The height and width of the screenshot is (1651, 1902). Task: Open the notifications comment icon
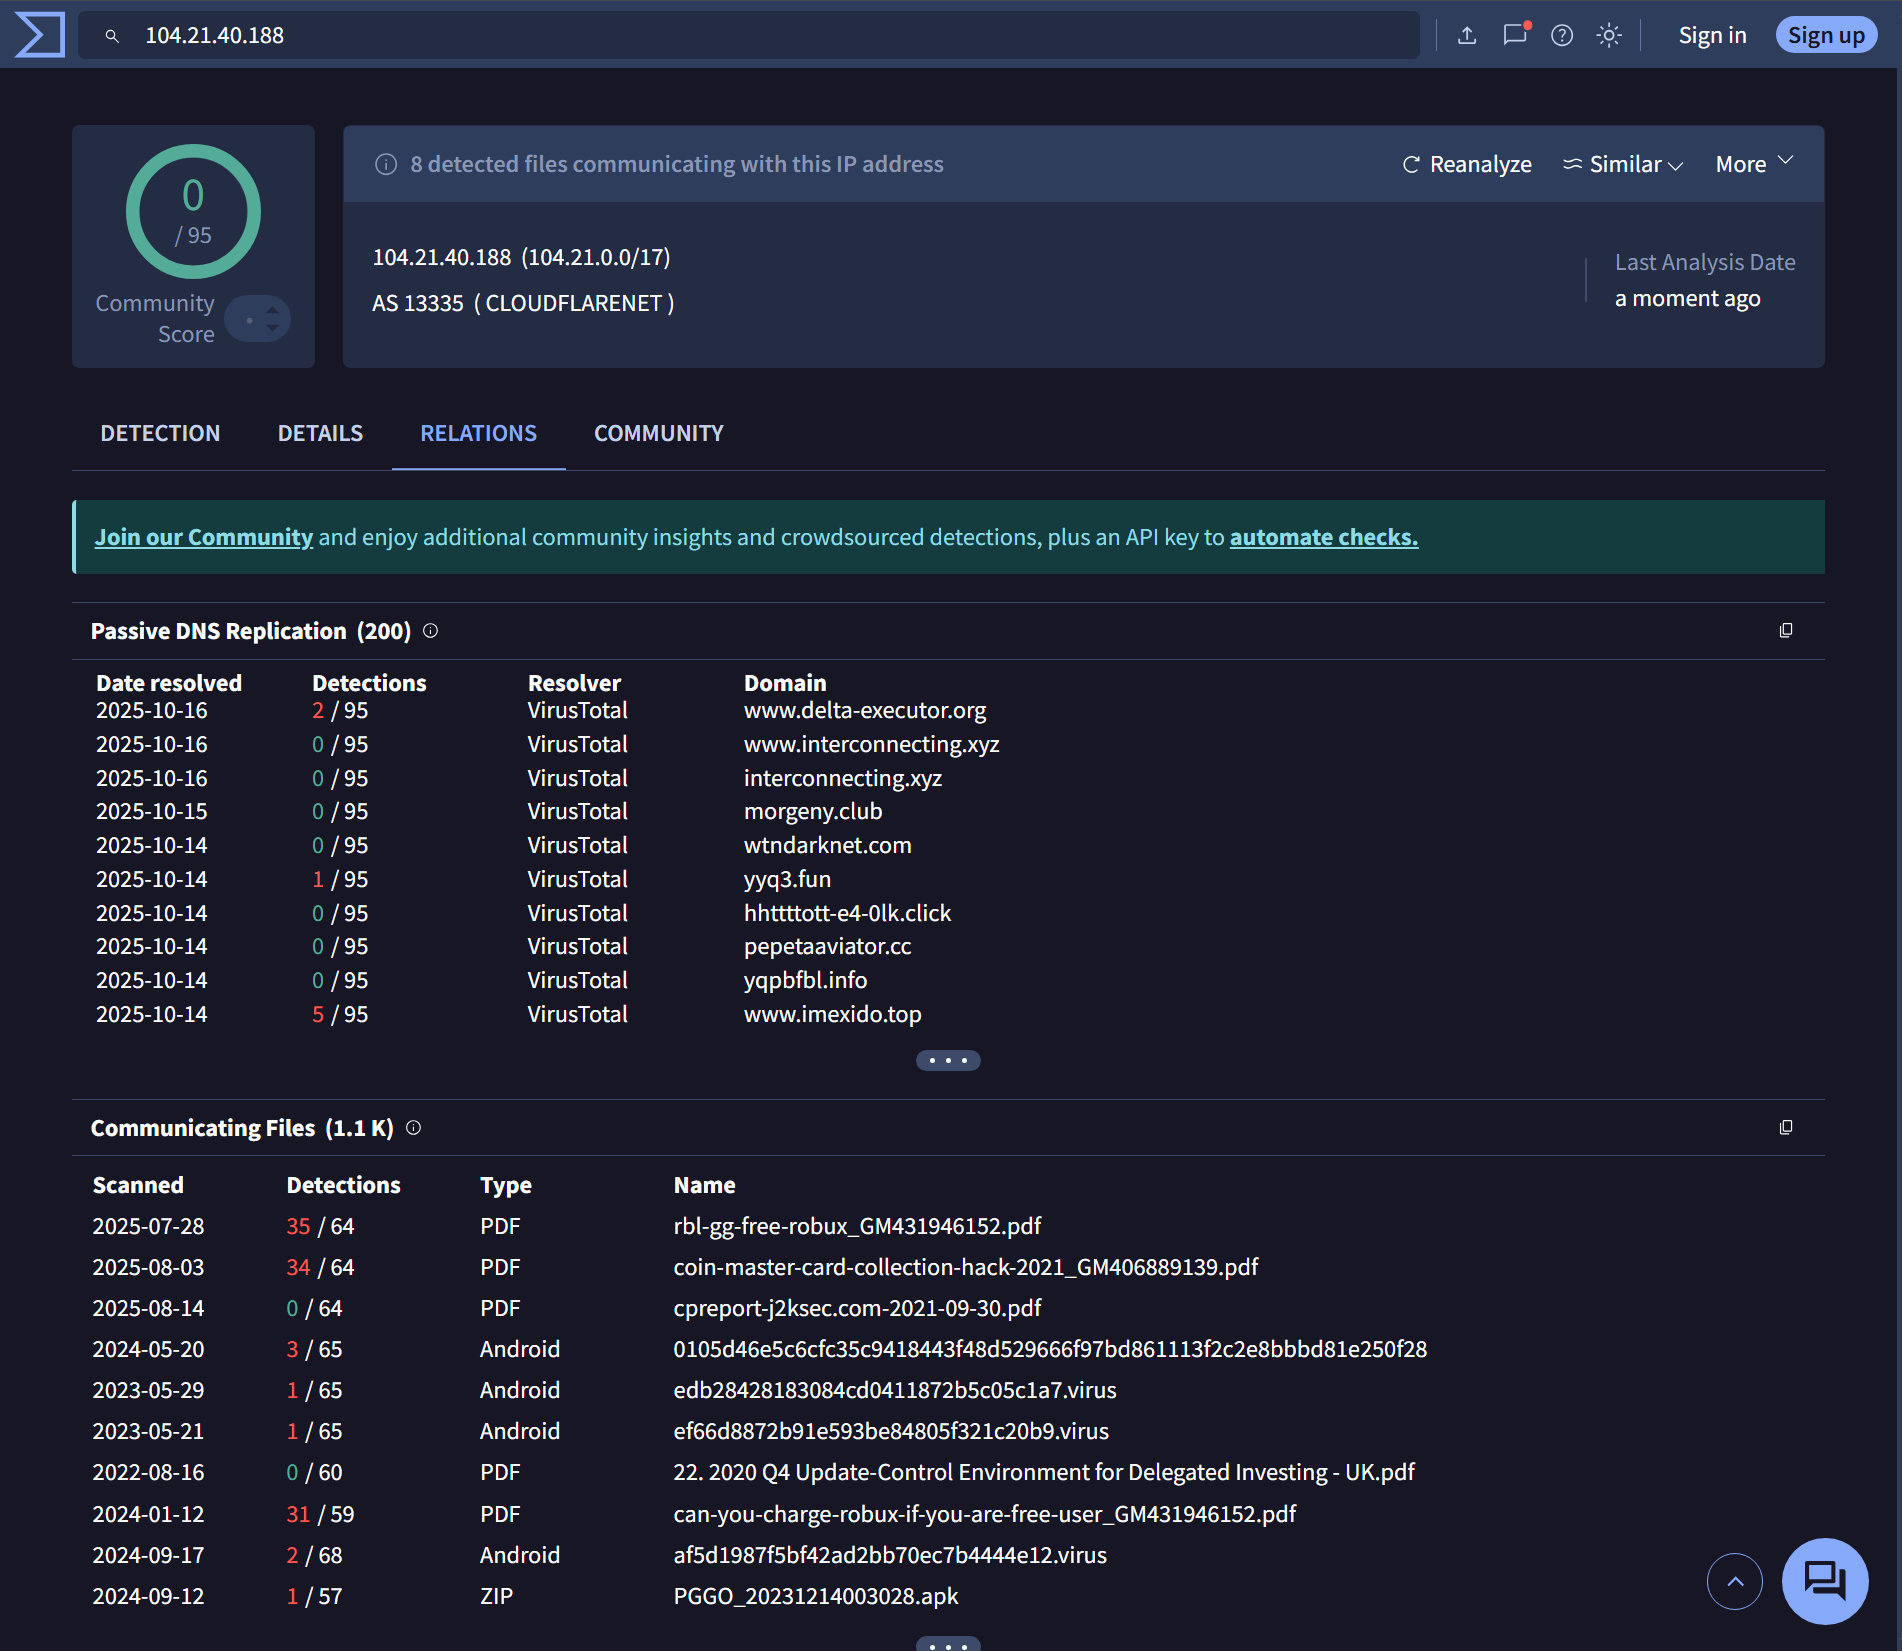(x=1515, y=35)
